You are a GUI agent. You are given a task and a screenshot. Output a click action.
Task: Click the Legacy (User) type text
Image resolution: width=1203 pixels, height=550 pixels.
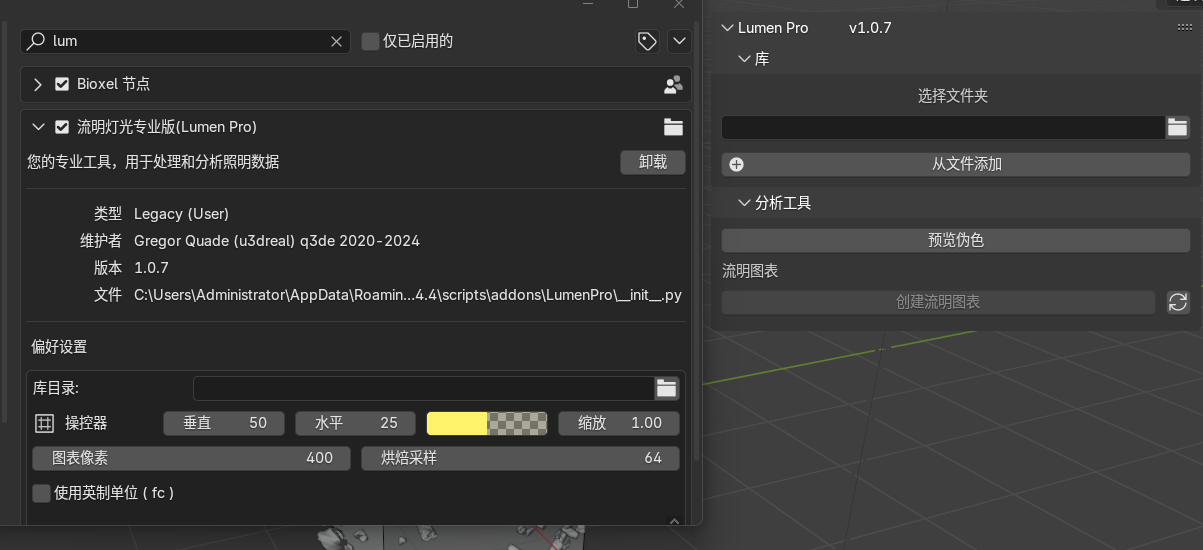coord(181,214)
